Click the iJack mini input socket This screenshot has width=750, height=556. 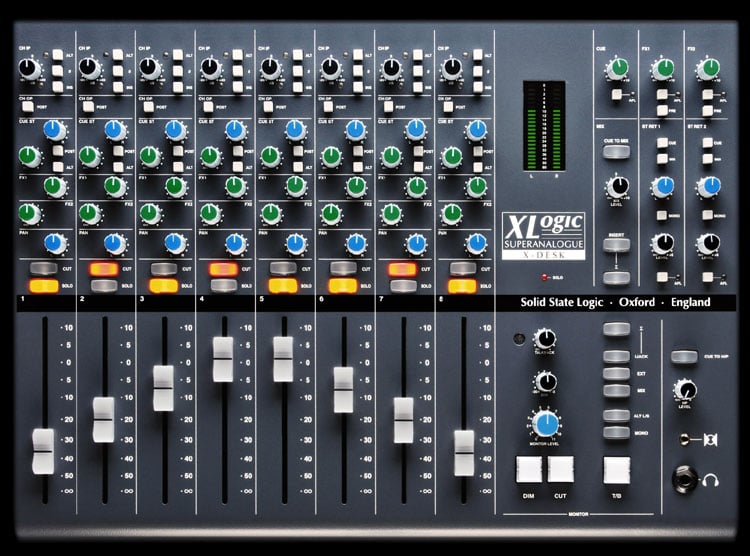[685, 438]
